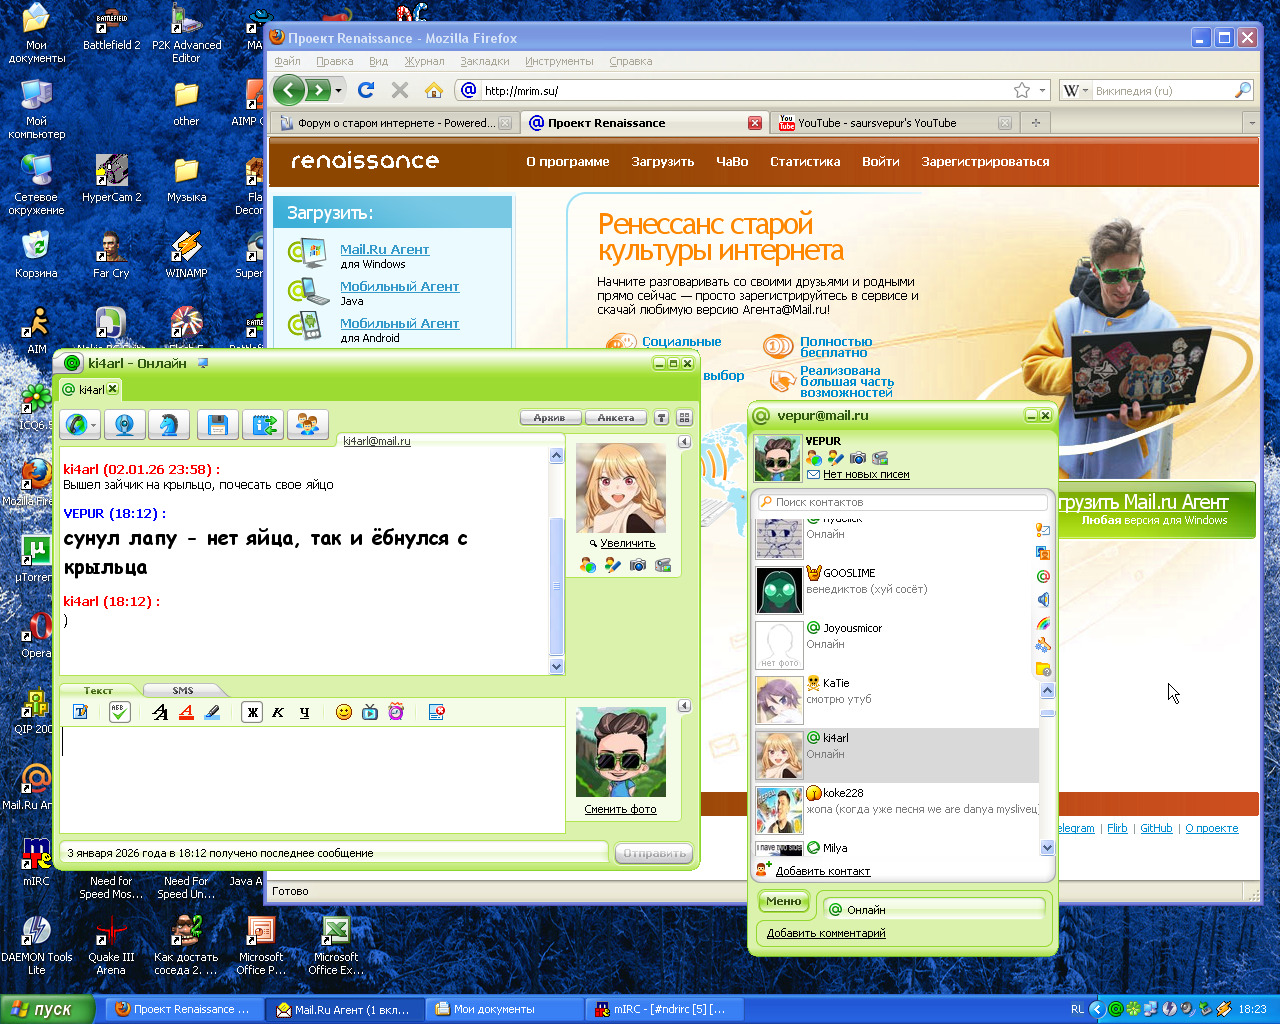Toggle spell check ABB icon

(x=118, y=712)
